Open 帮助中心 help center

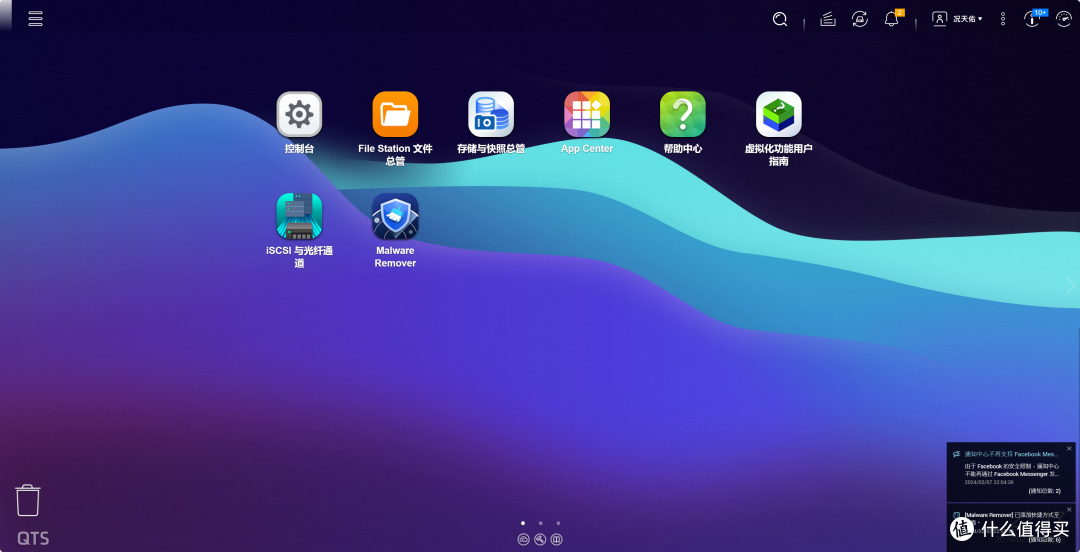[683, 114]
